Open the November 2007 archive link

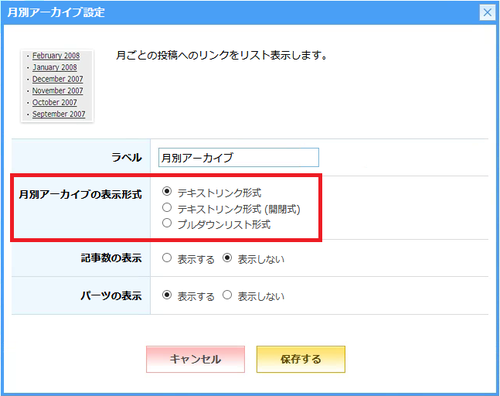pos(58,91)
